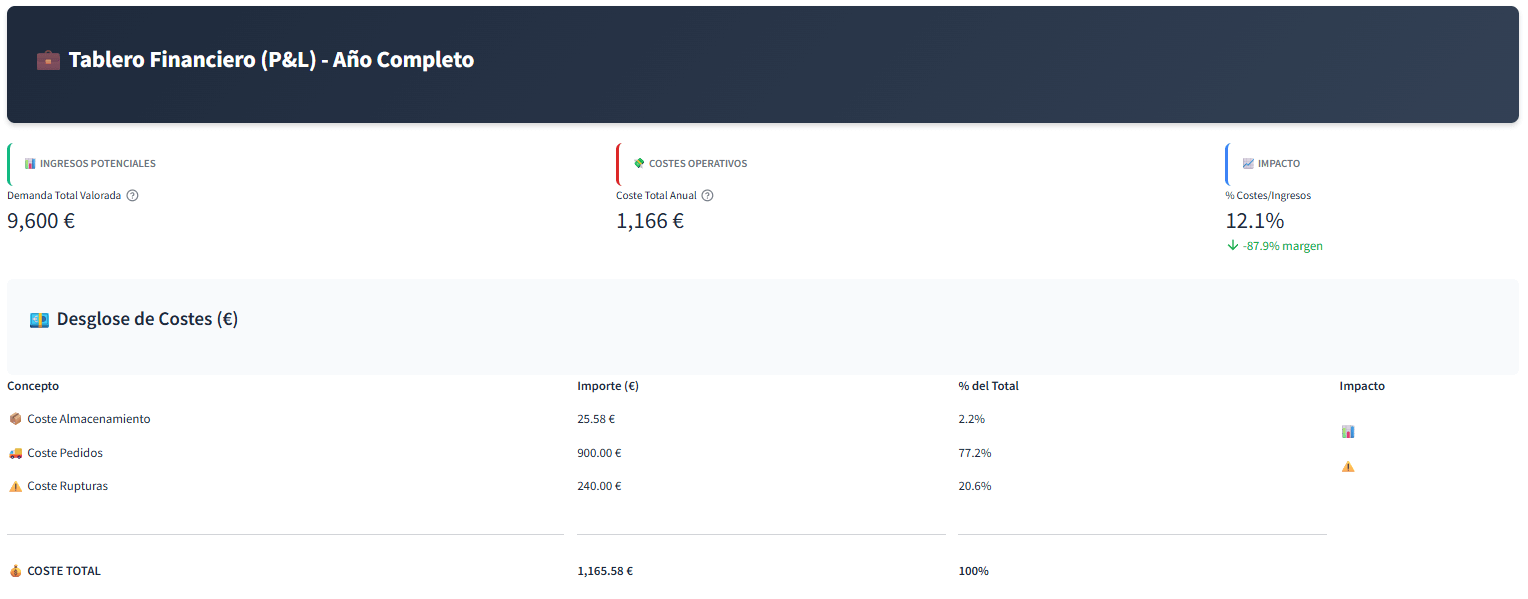Viewport: 1528px width, 599px height.
Task: Select the bar chart icon beside INGRESOS POTENCIALES
Action: pos(30,163)
